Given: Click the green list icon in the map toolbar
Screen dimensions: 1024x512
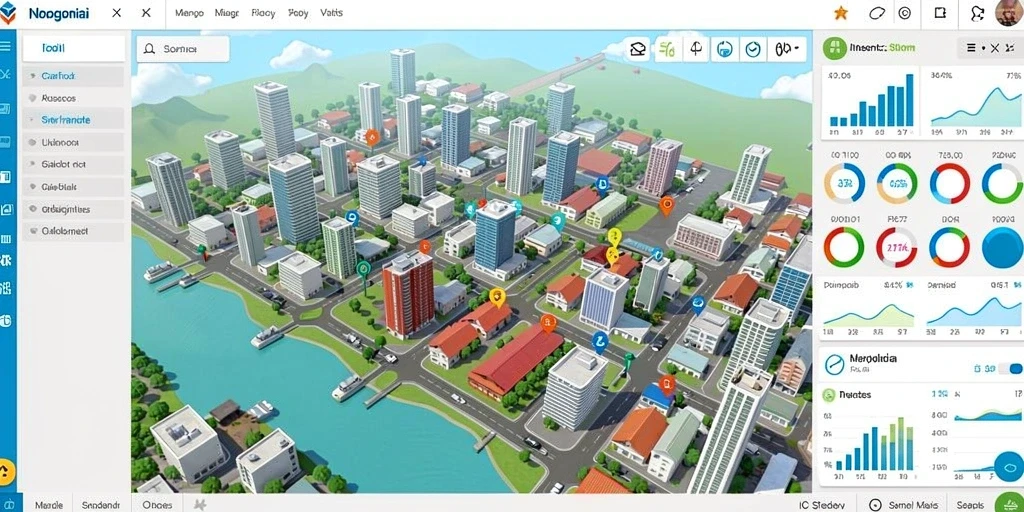Looking at the screenshot, I should [667, 49].
